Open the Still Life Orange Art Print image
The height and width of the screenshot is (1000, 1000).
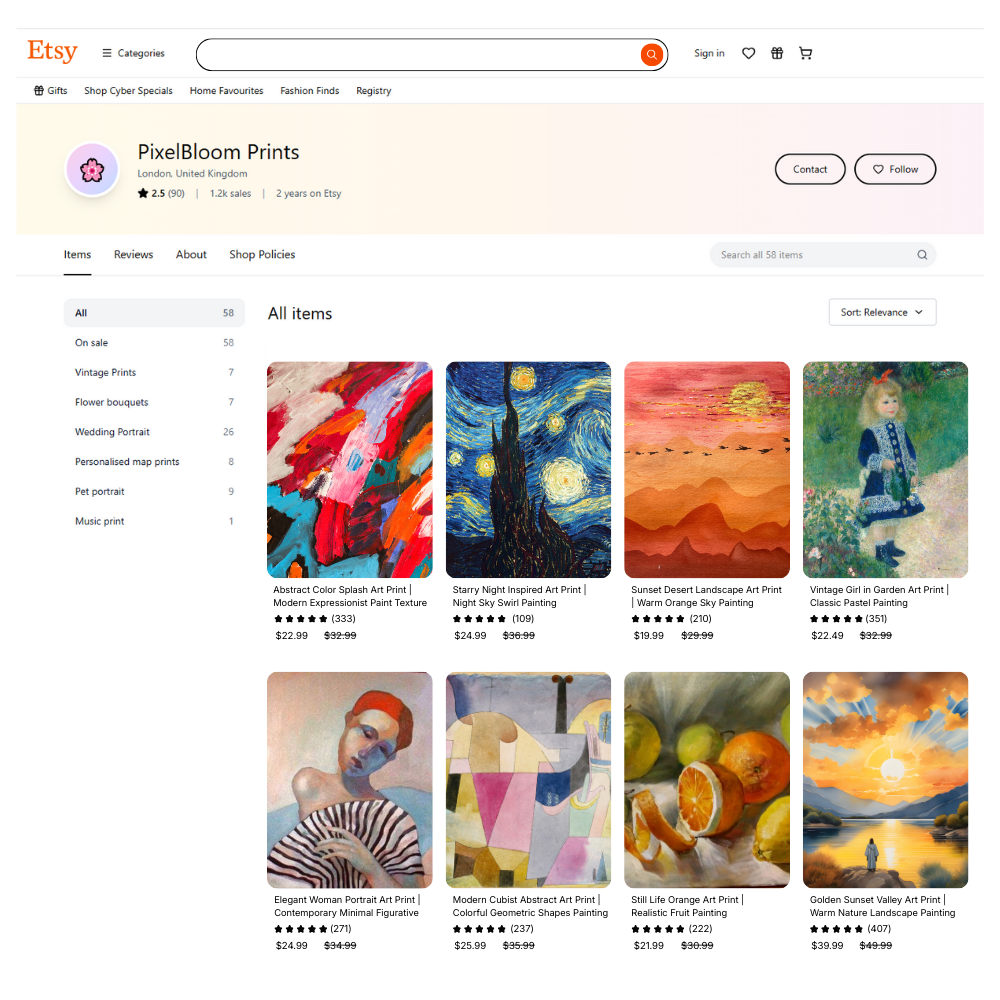707,779
